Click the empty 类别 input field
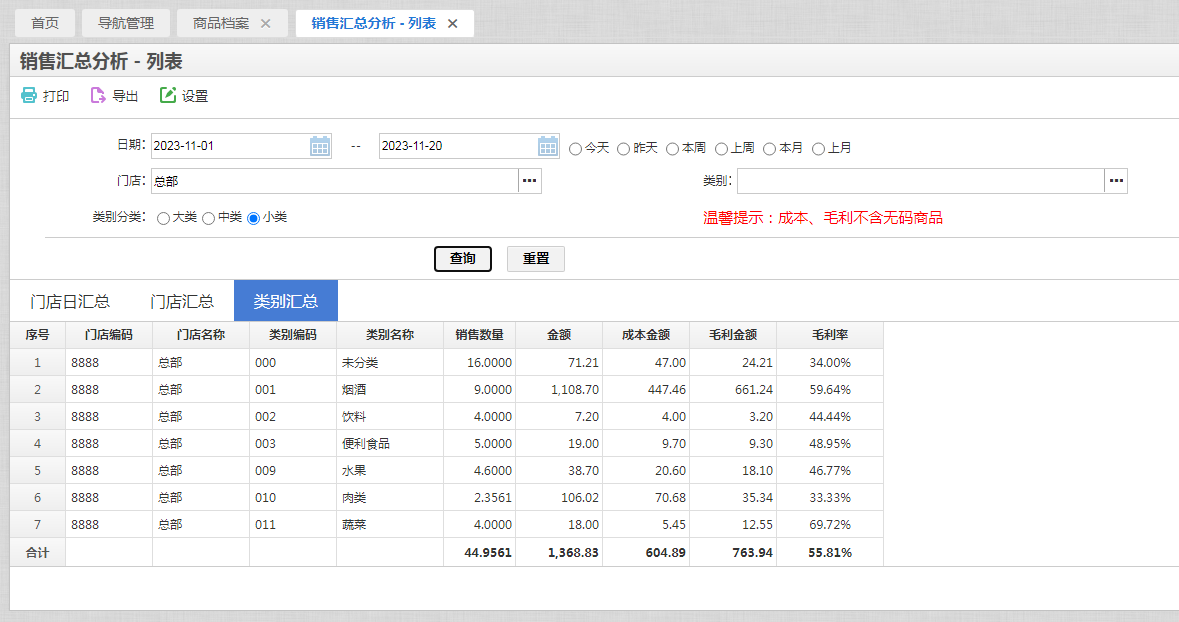Screen dimensions: 1179x622 (920, 181)
